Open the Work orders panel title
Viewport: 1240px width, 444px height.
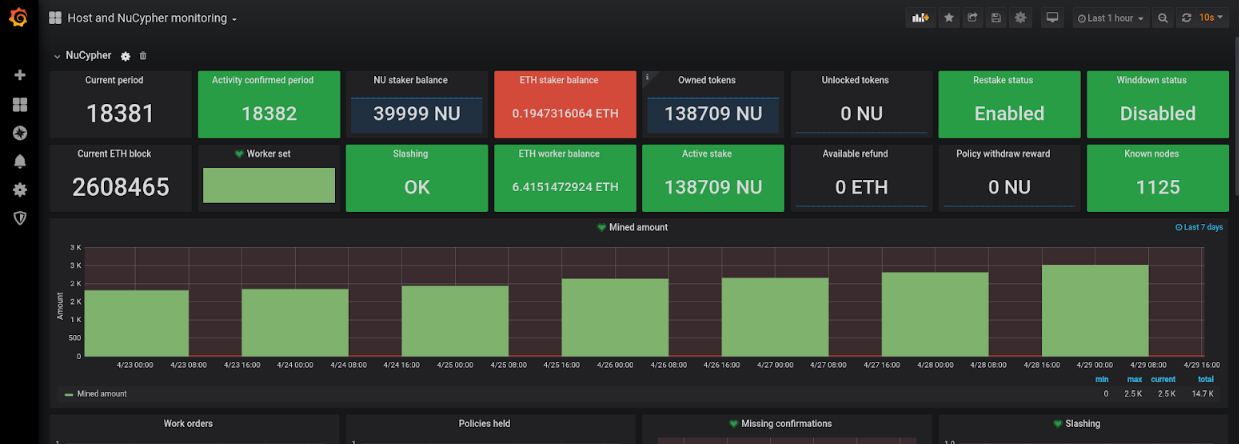point(188,424)
